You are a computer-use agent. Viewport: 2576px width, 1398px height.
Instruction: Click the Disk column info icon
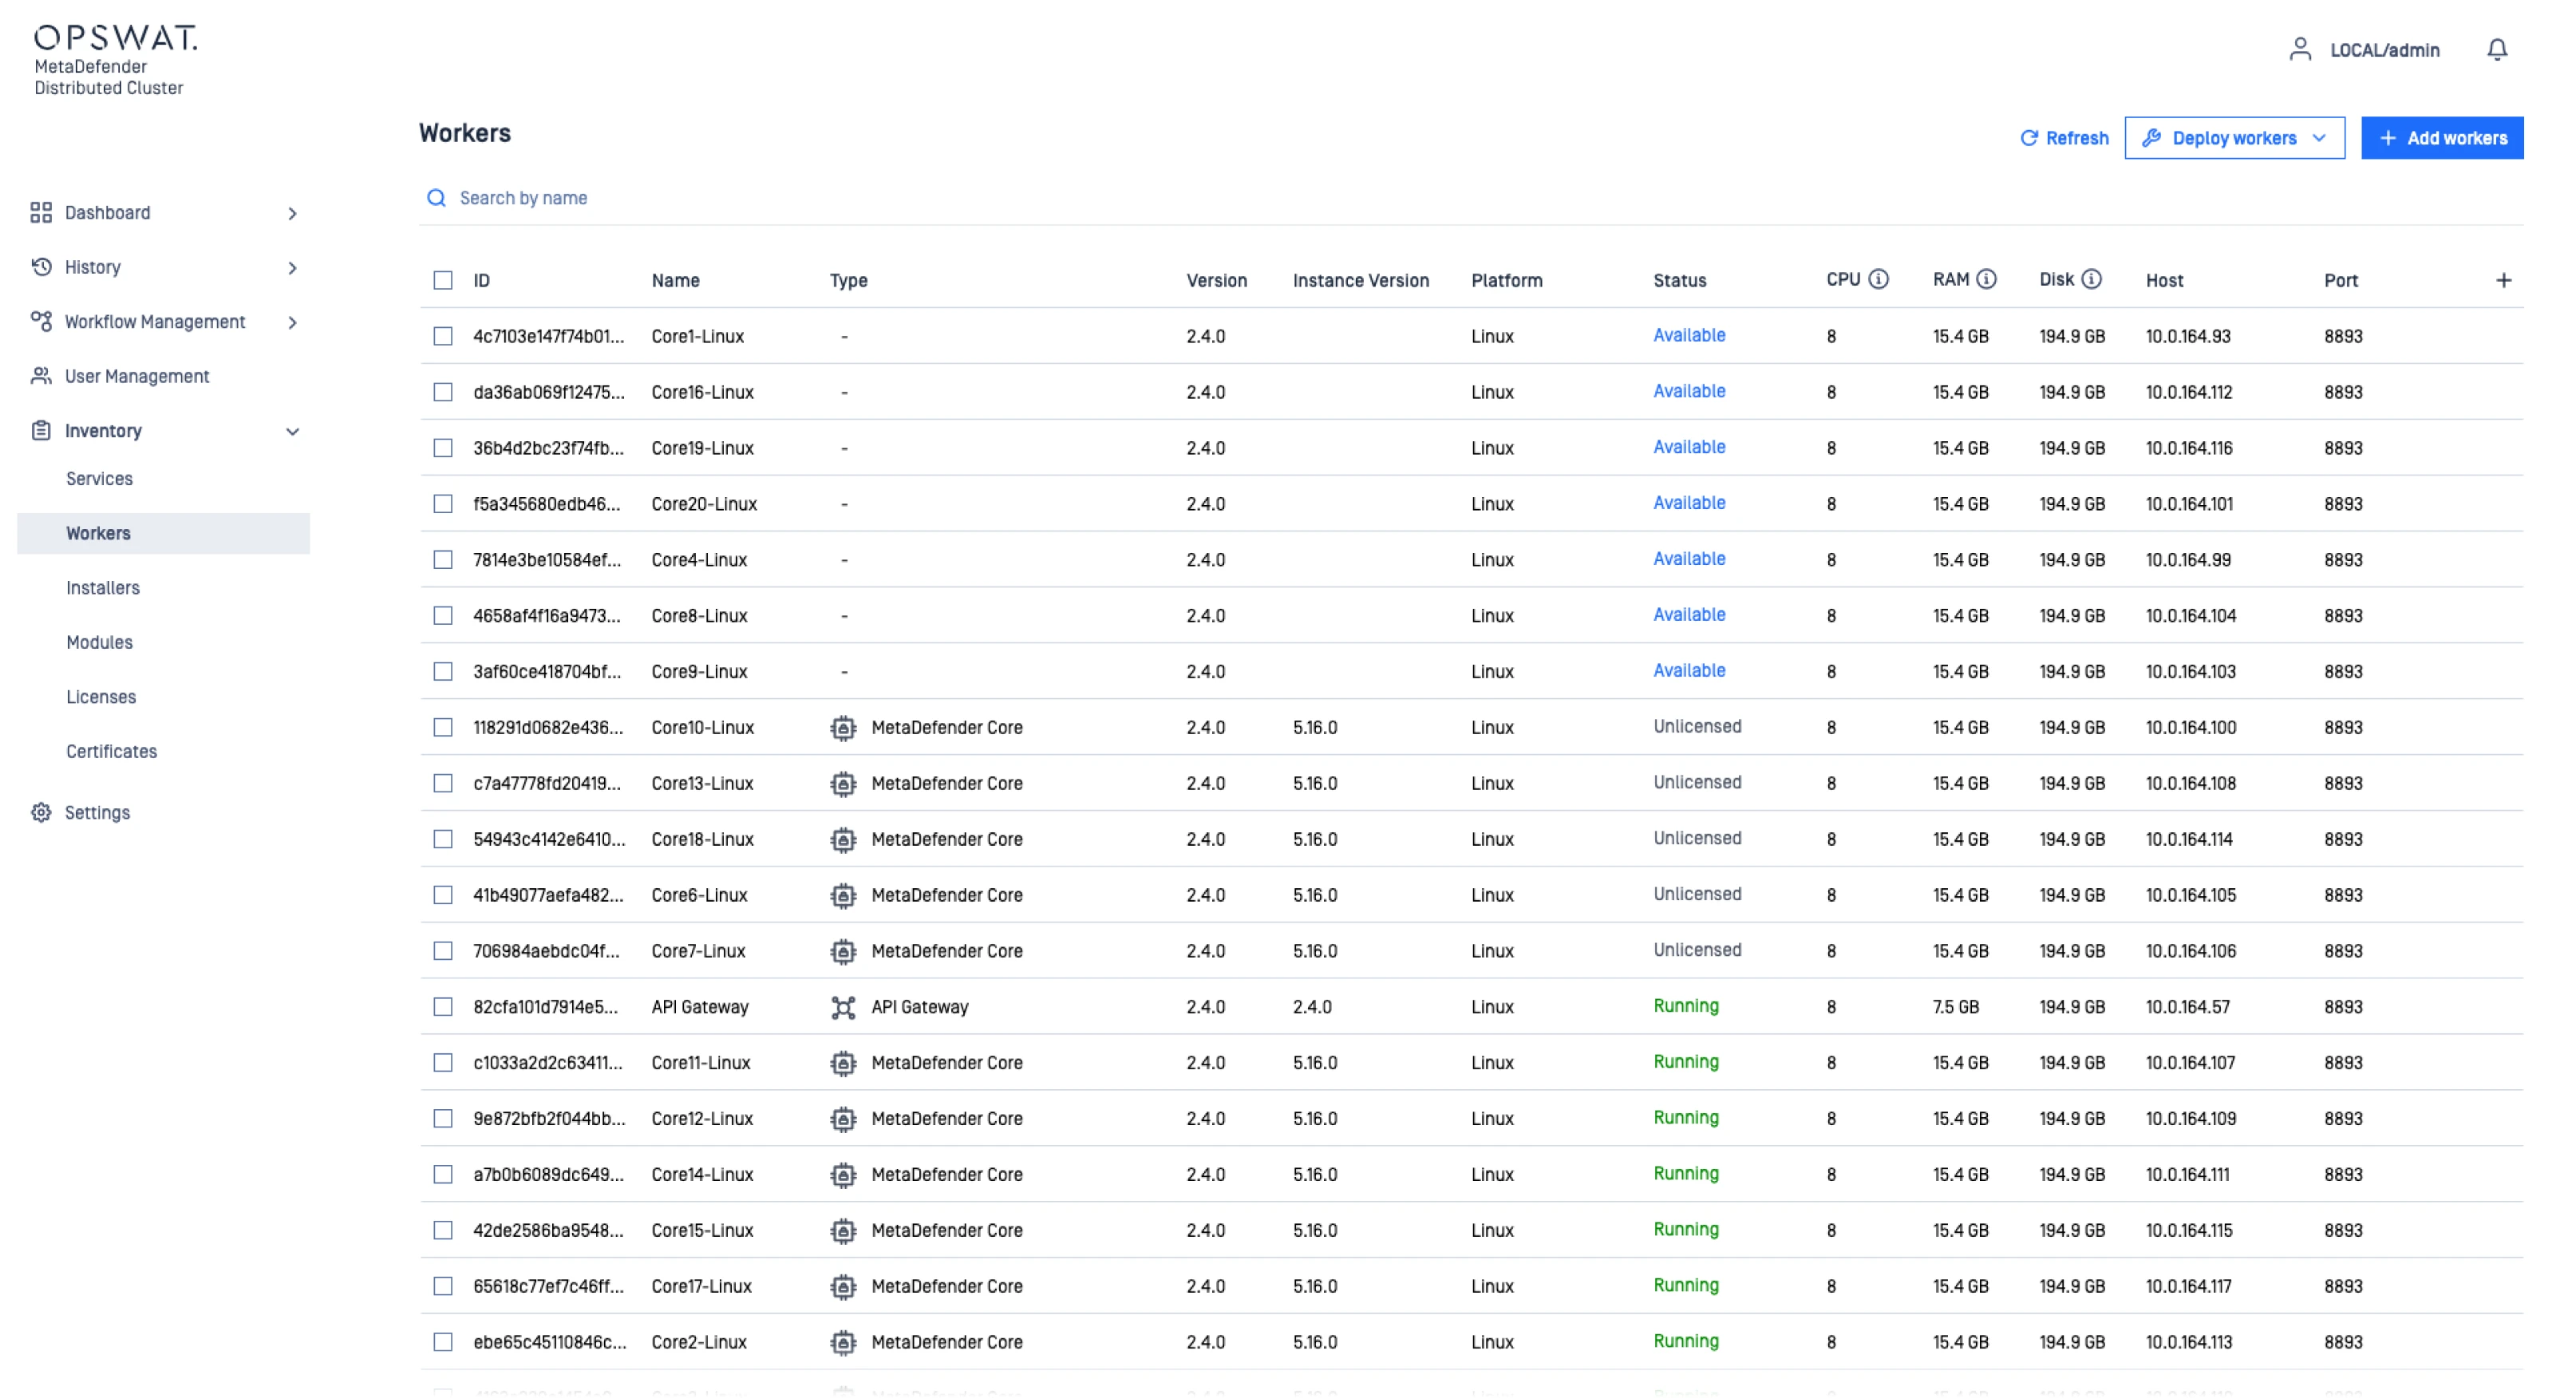click(2091, 280)
